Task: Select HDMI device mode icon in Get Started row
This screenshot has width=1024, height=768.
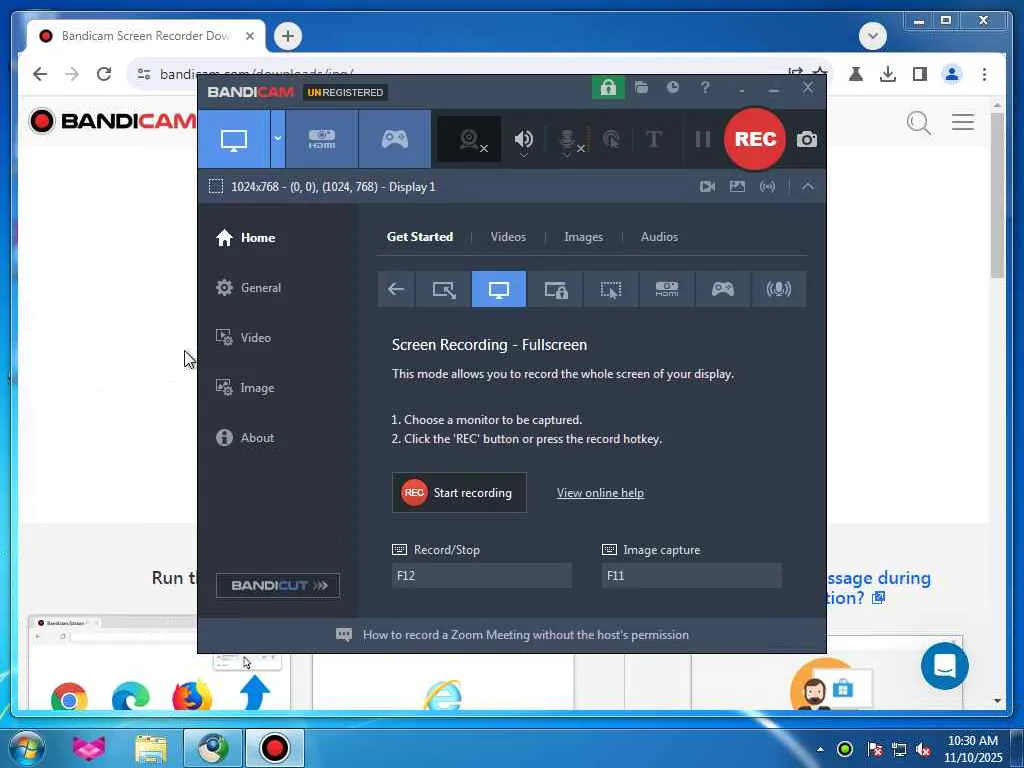Action: tap(667, 289)
